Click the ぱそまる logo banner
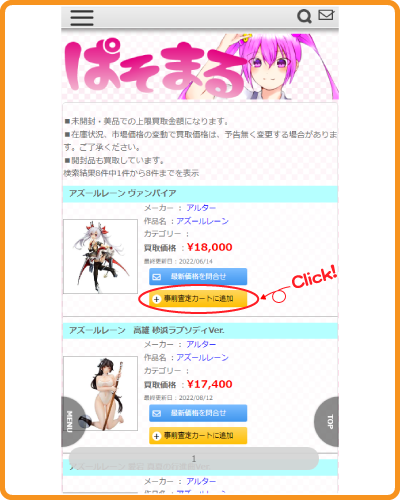 coord(200,66)
